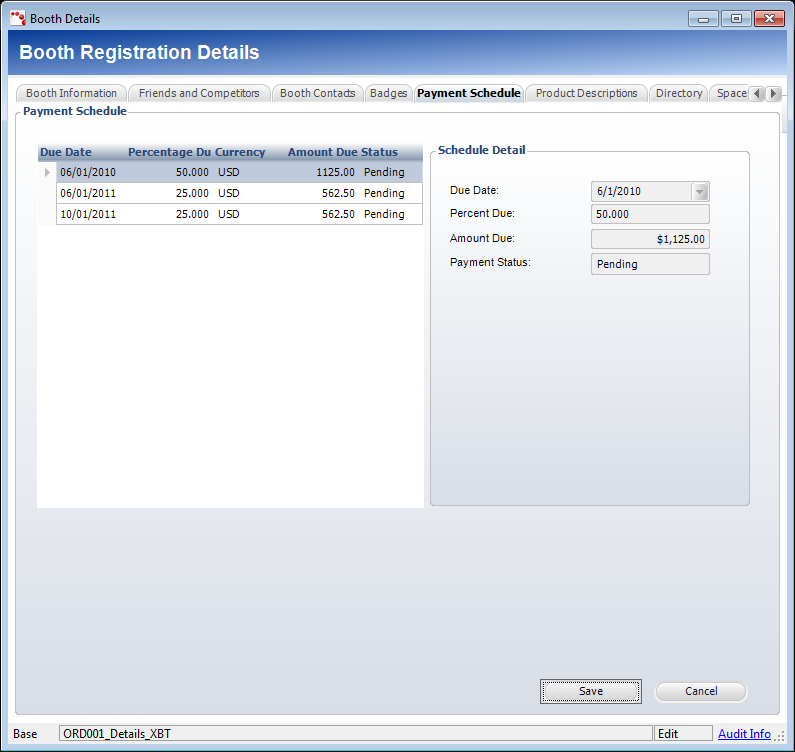Select the Payment Schedule tab
This screenshot has width=795, height=752.
(x=469, y=93)
